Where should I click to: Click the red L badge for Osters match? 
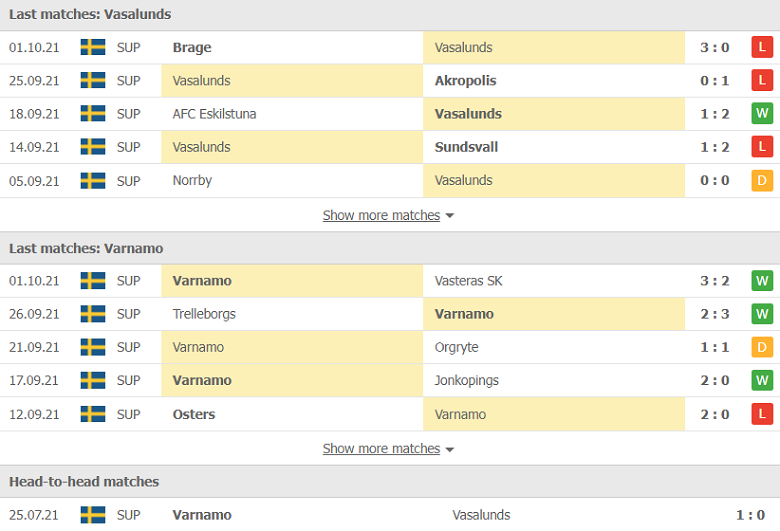(762, 414)
